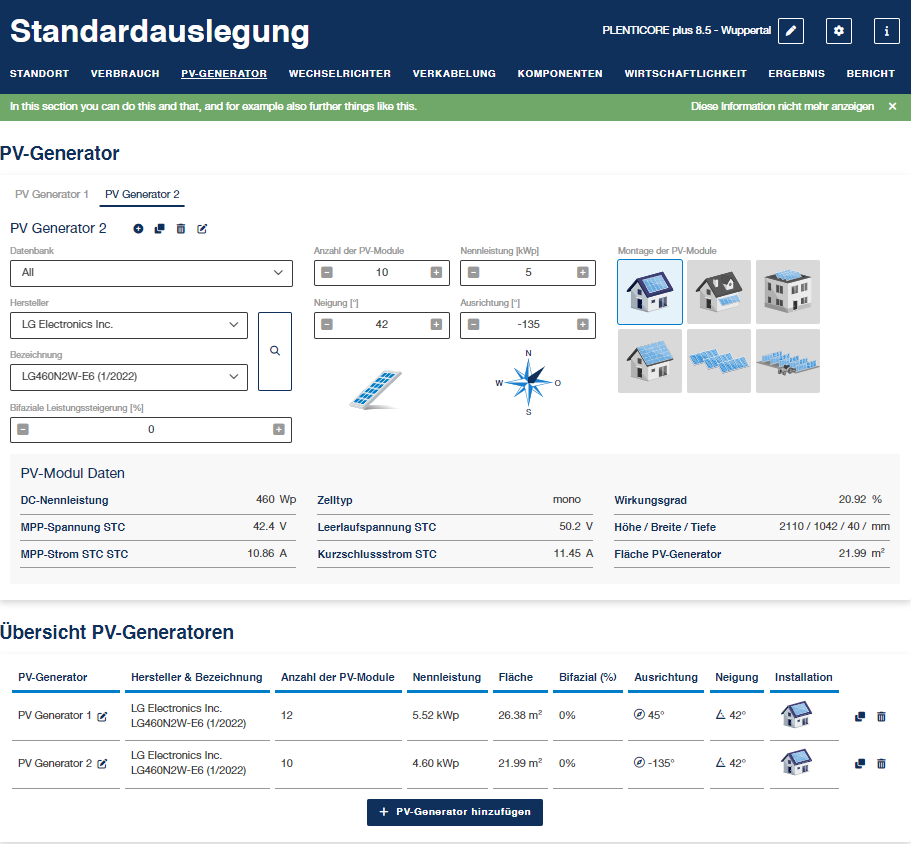Viewport: 911px width, 844px height.
Task: Edit PV Generator 1 in overview table
Action: click(x=102, y=716)
